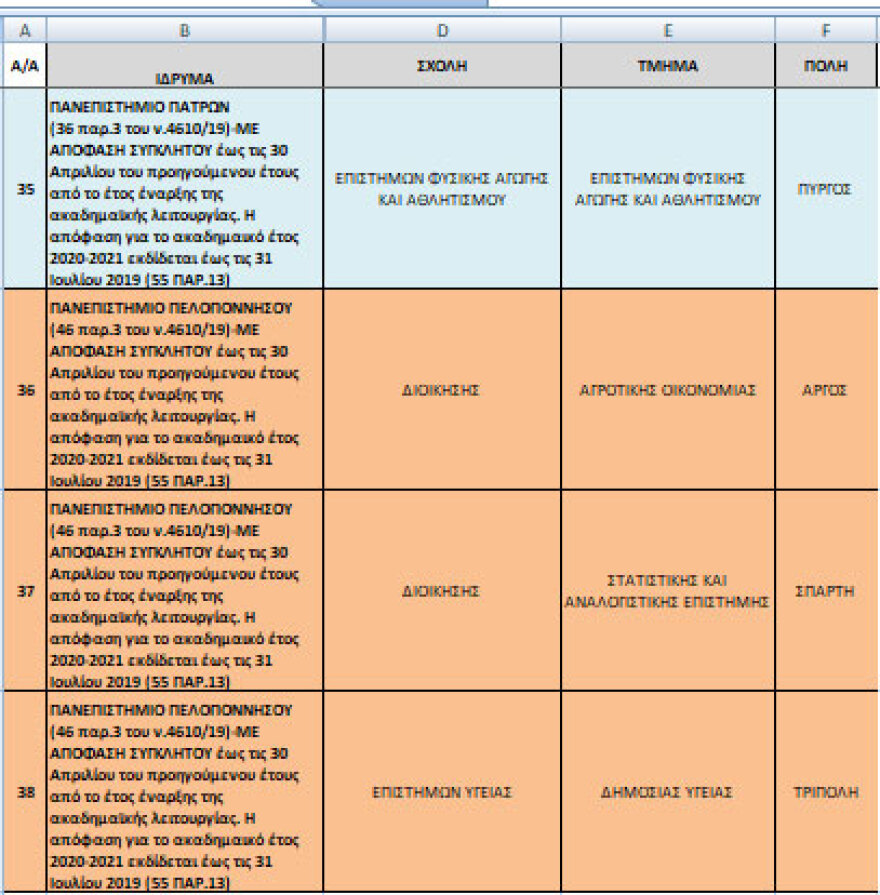Viewport: 880px width, 895px height.
Task: Select the ΑΓΡΟΤΙΚΗΣ ΟΙΚΟΝΟΜΙΑΣ department cell
Action: tap(668, 390)
